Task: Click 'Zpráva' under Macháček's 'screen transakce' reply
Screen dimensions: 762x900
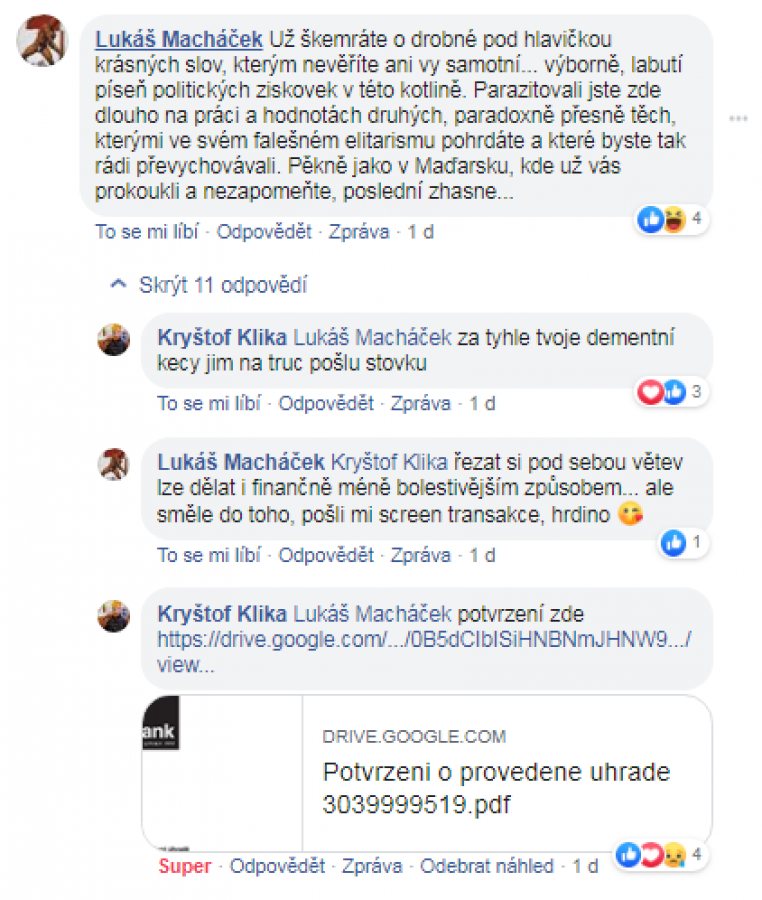Action: point(421,555)
